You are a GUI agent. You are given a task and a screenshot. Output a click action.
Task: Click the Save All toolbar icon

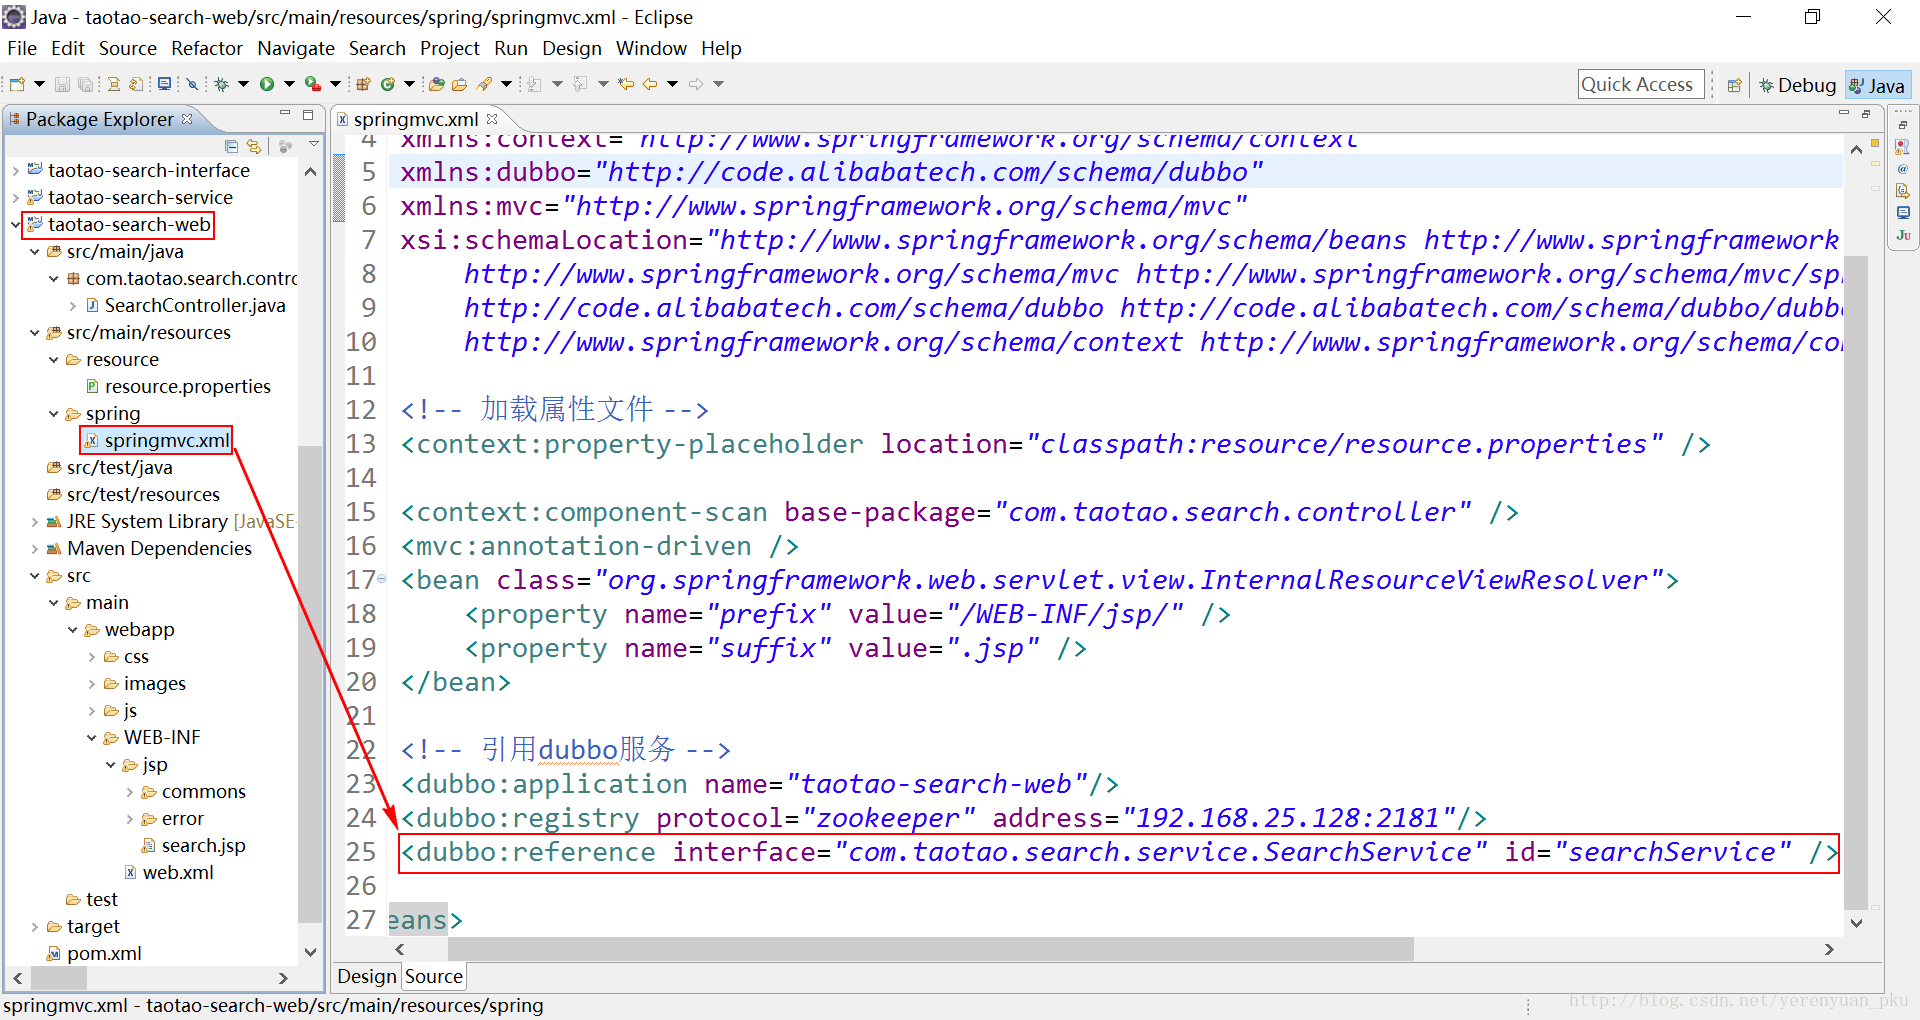point(85,85)
